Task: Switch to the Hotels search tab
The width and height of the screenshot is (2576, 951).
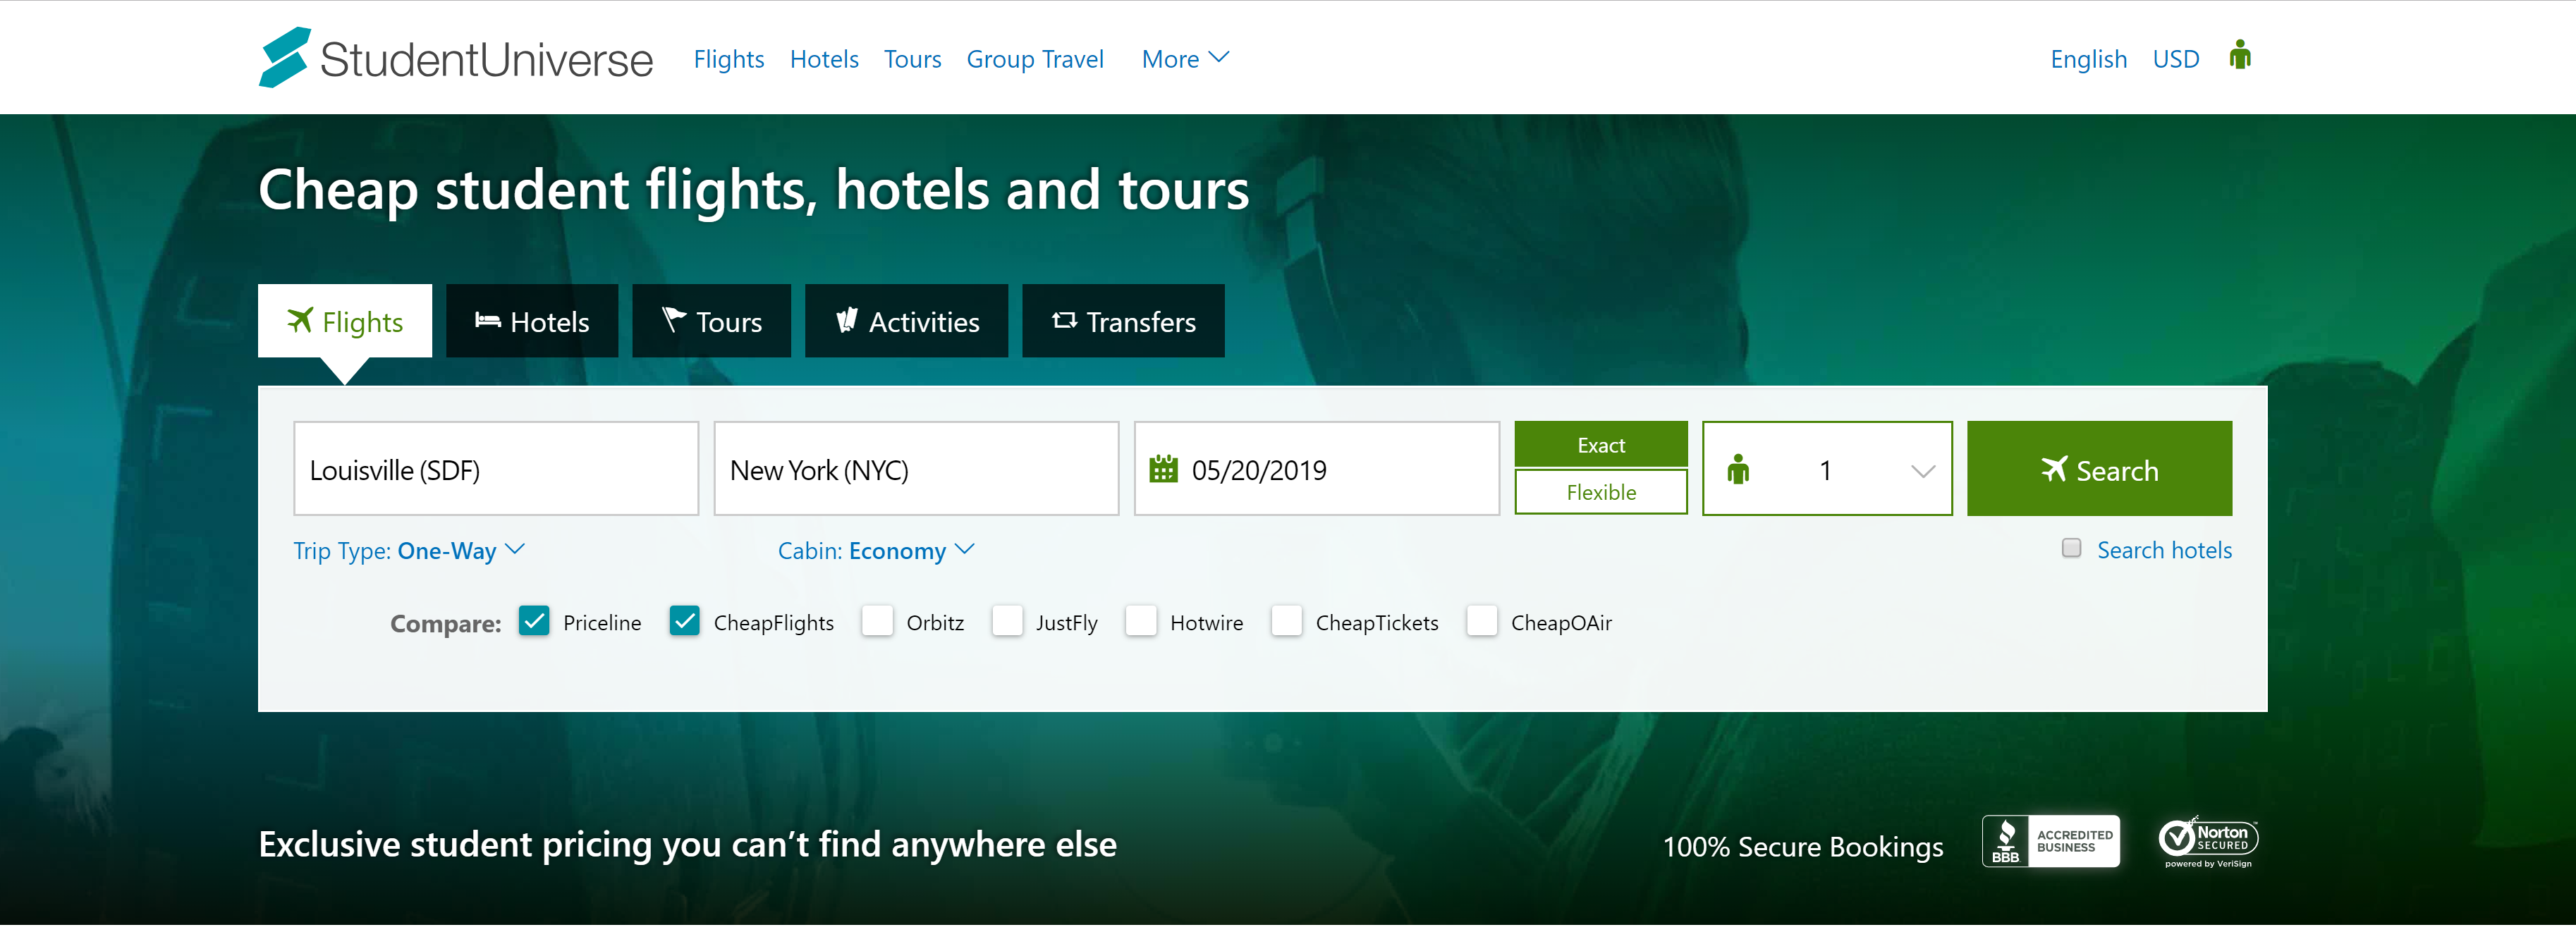Action: pyautogui.click(x=532, y=321)
